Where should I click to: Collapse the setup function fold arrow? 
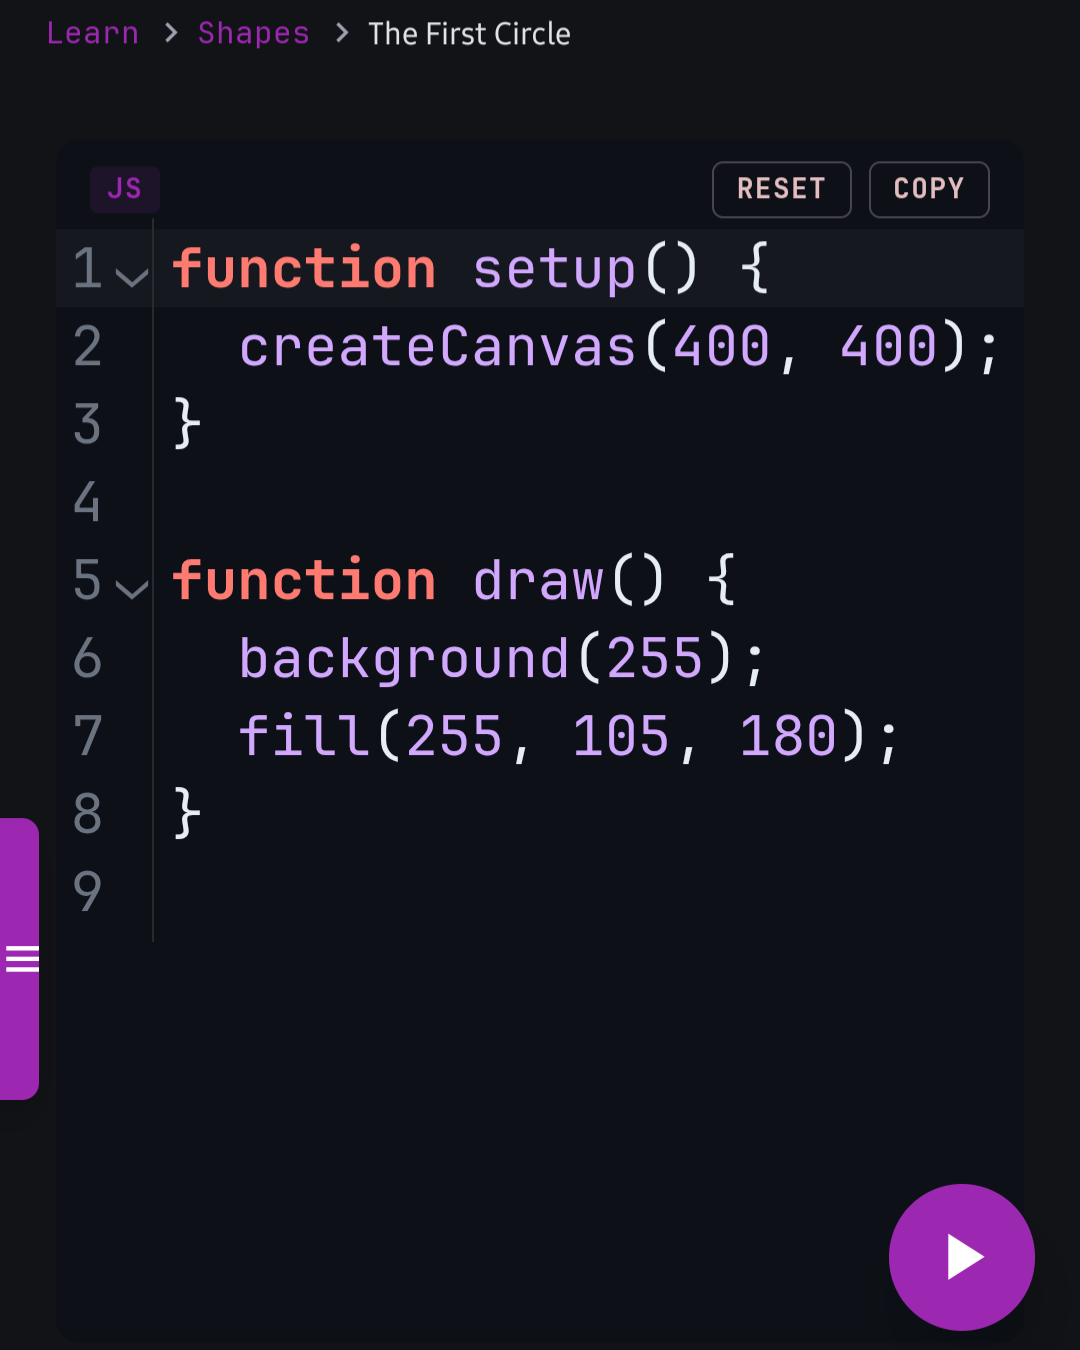click(x=131, y=277)
